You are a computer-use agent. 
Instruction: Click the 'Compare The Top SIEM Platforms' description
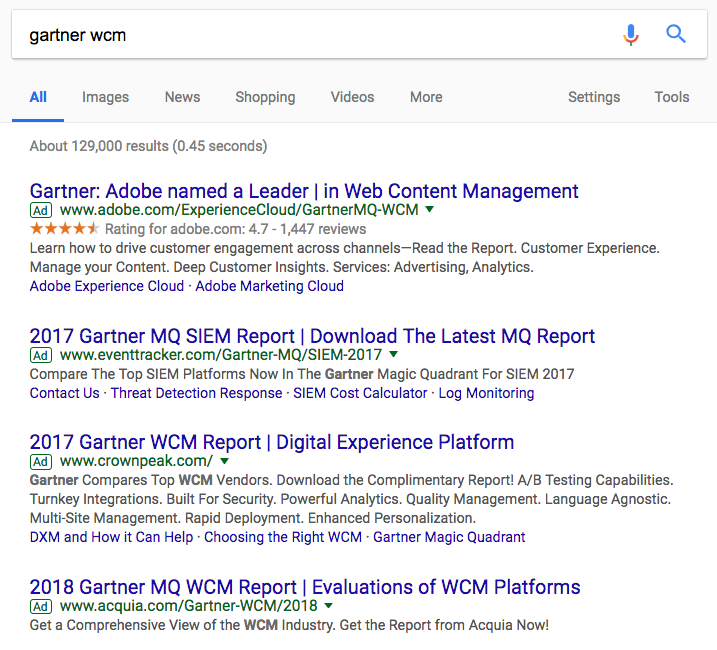(302, 374)
